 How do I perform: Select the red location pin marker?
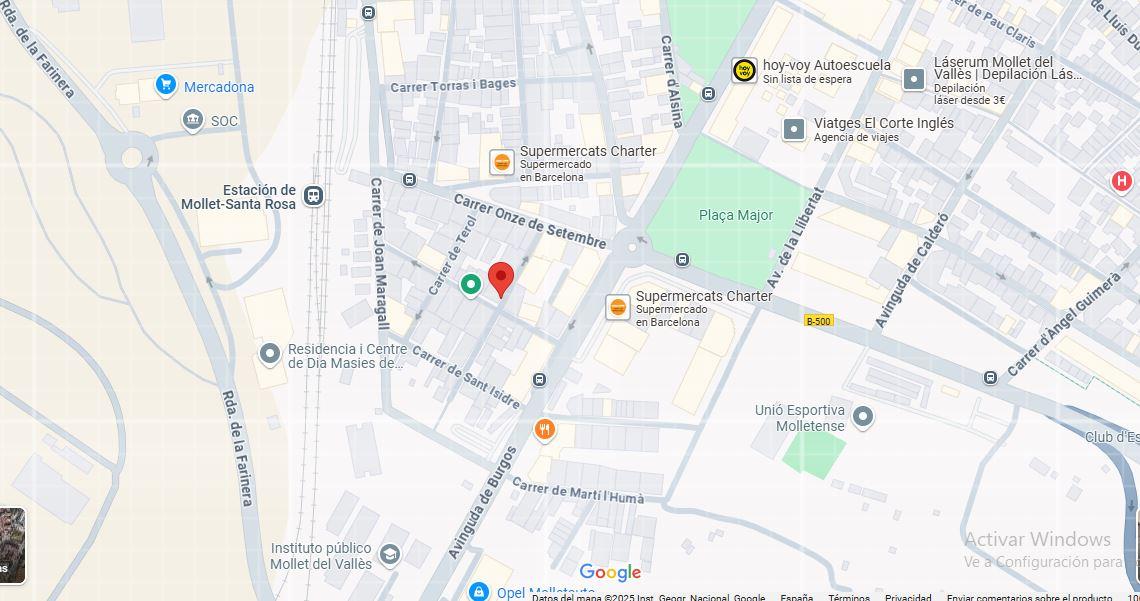point(501,280)
